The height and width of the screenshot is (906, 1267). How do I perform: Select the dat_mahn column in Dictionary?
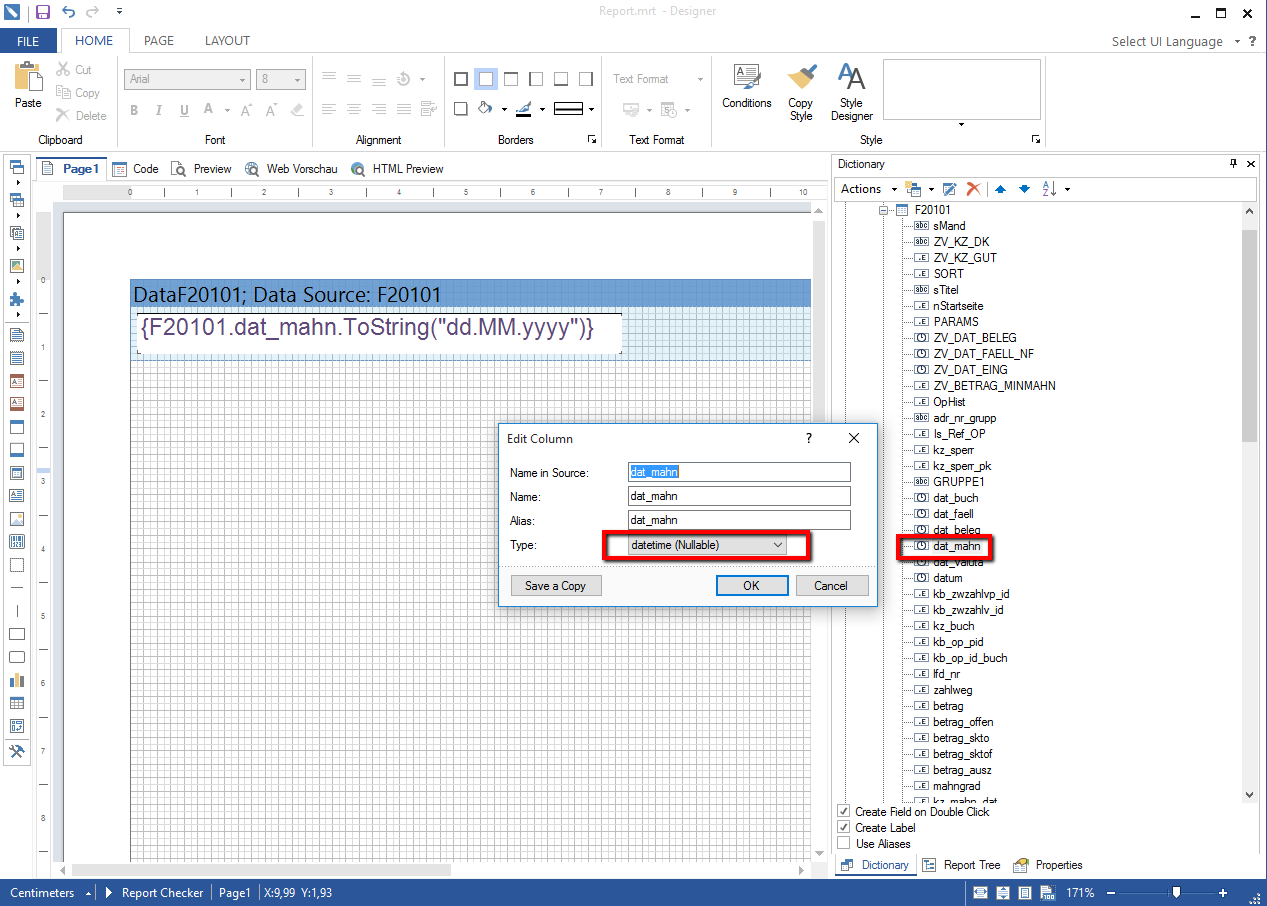956,546
